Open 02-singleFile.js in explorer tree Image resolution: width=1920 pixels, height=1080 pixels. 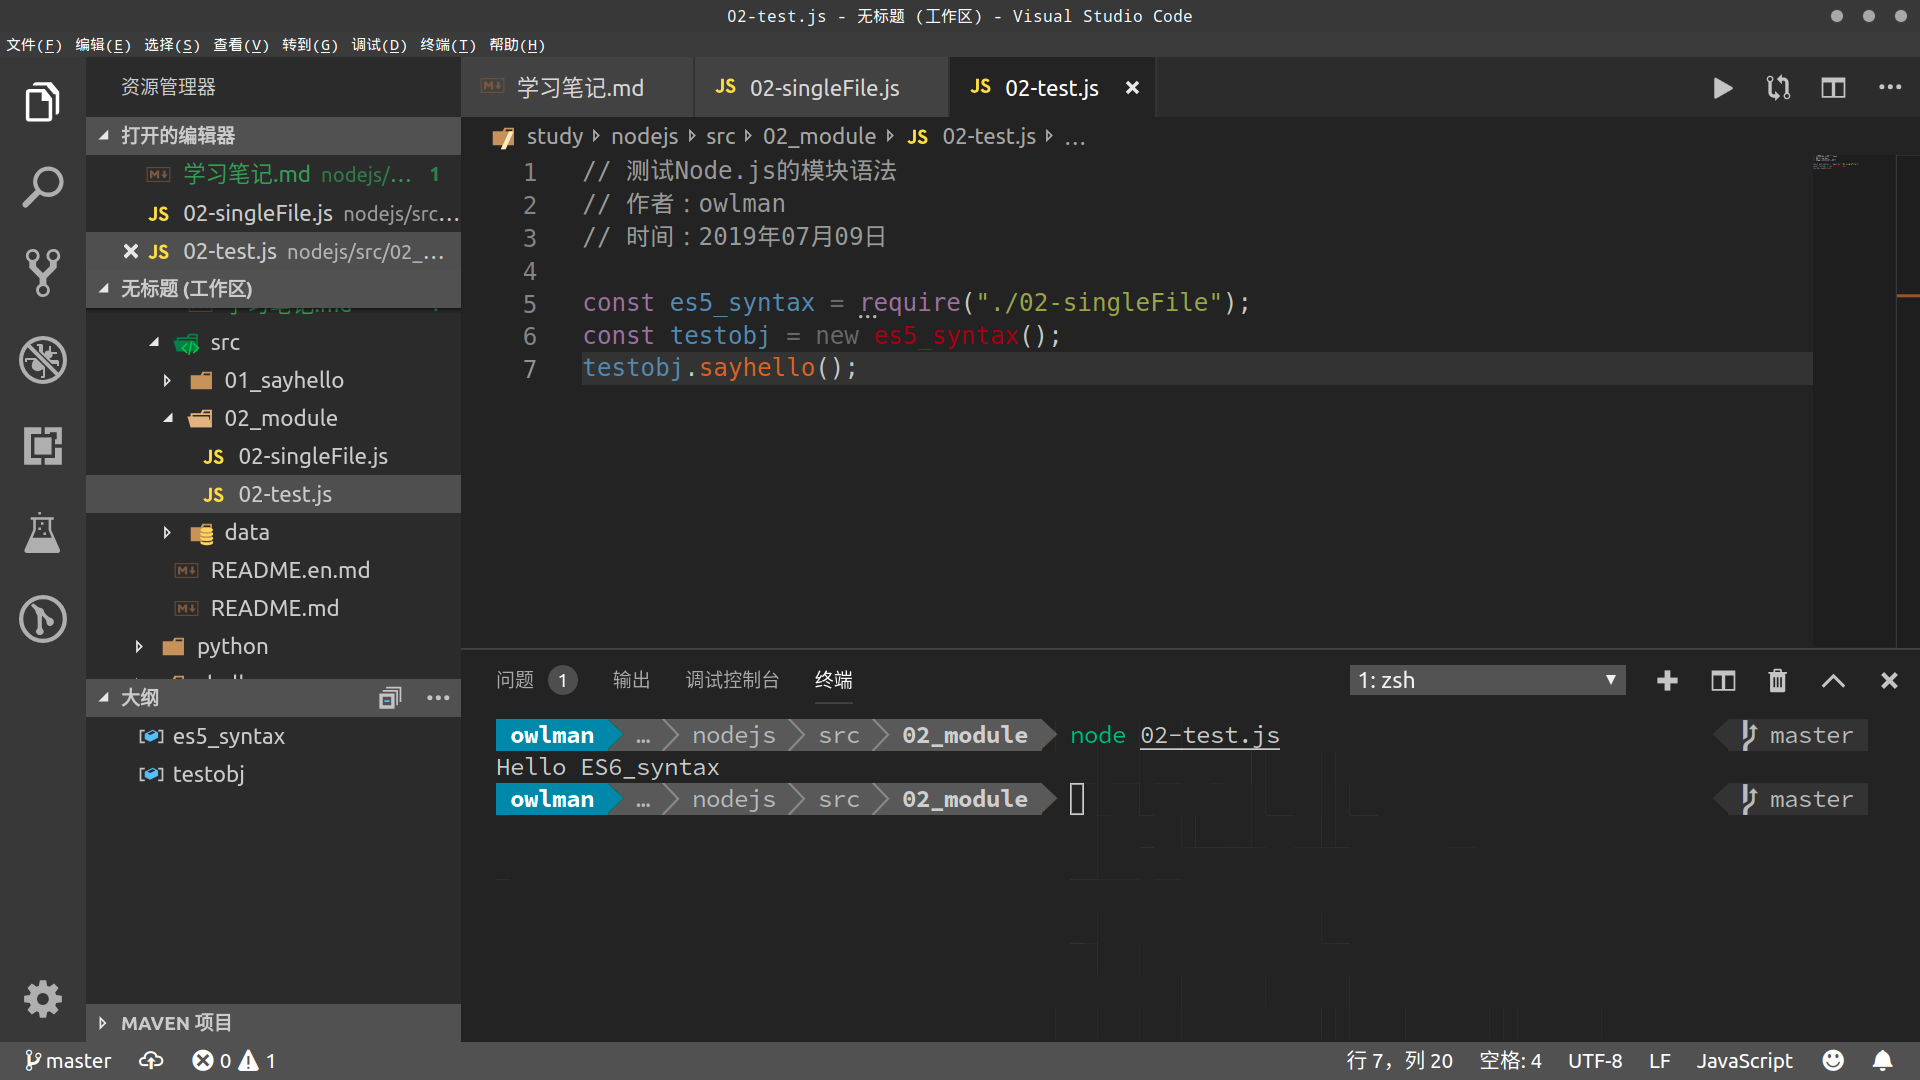click(273, 457)
